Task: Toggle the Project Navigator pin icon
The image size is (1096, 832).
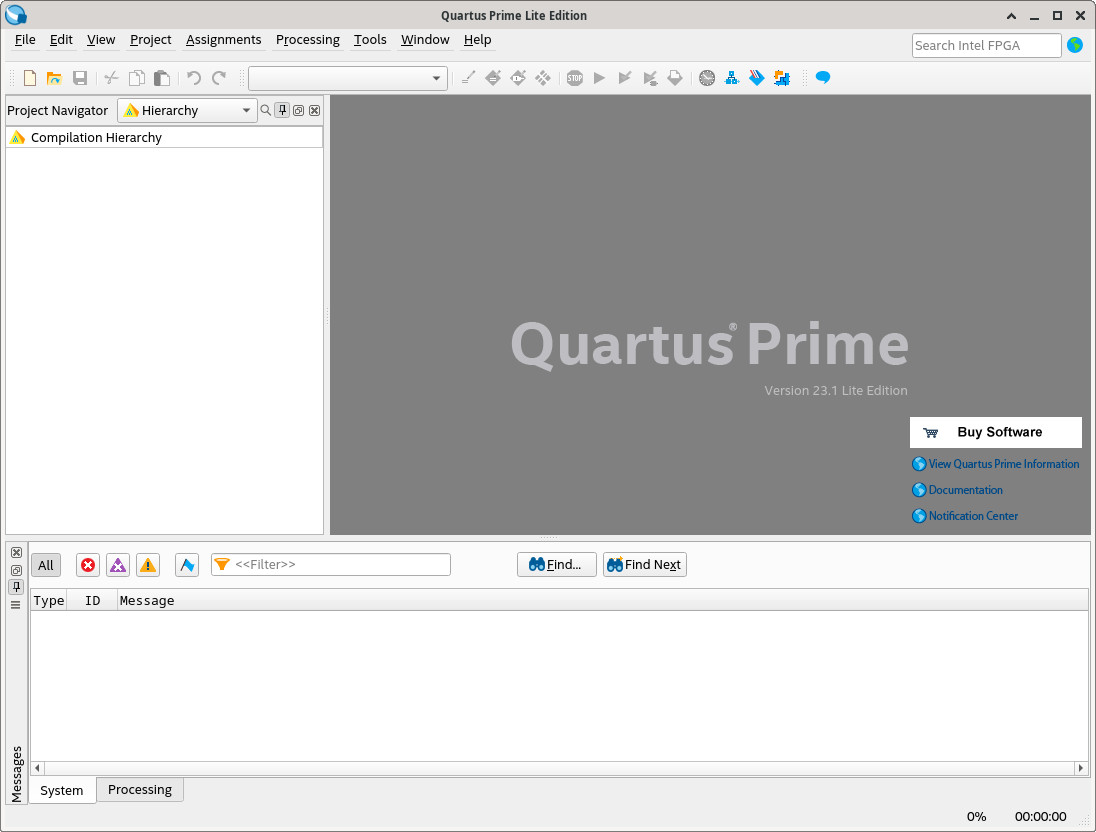Action: (x=282, y=110)
